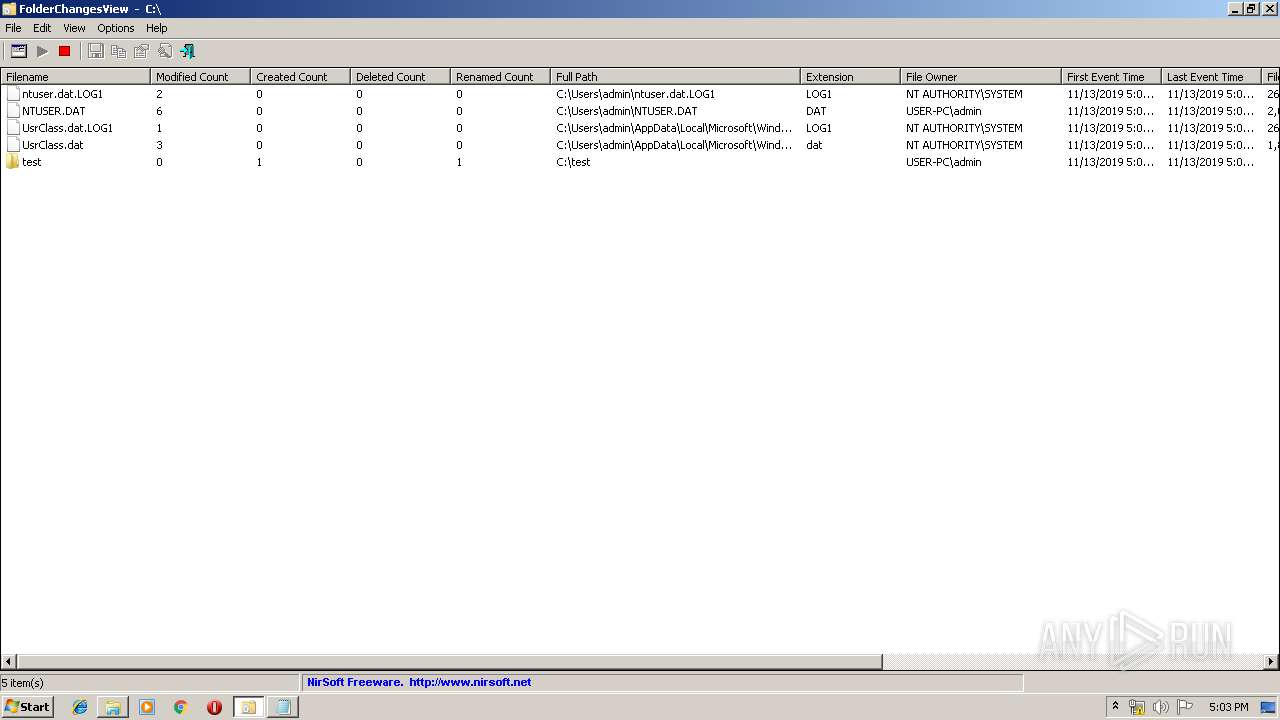Image resolution: width=1280 pixels, height=720 pixels.
Task: Select the NTUSER.DAT row
Action: [x=640, y=111]
